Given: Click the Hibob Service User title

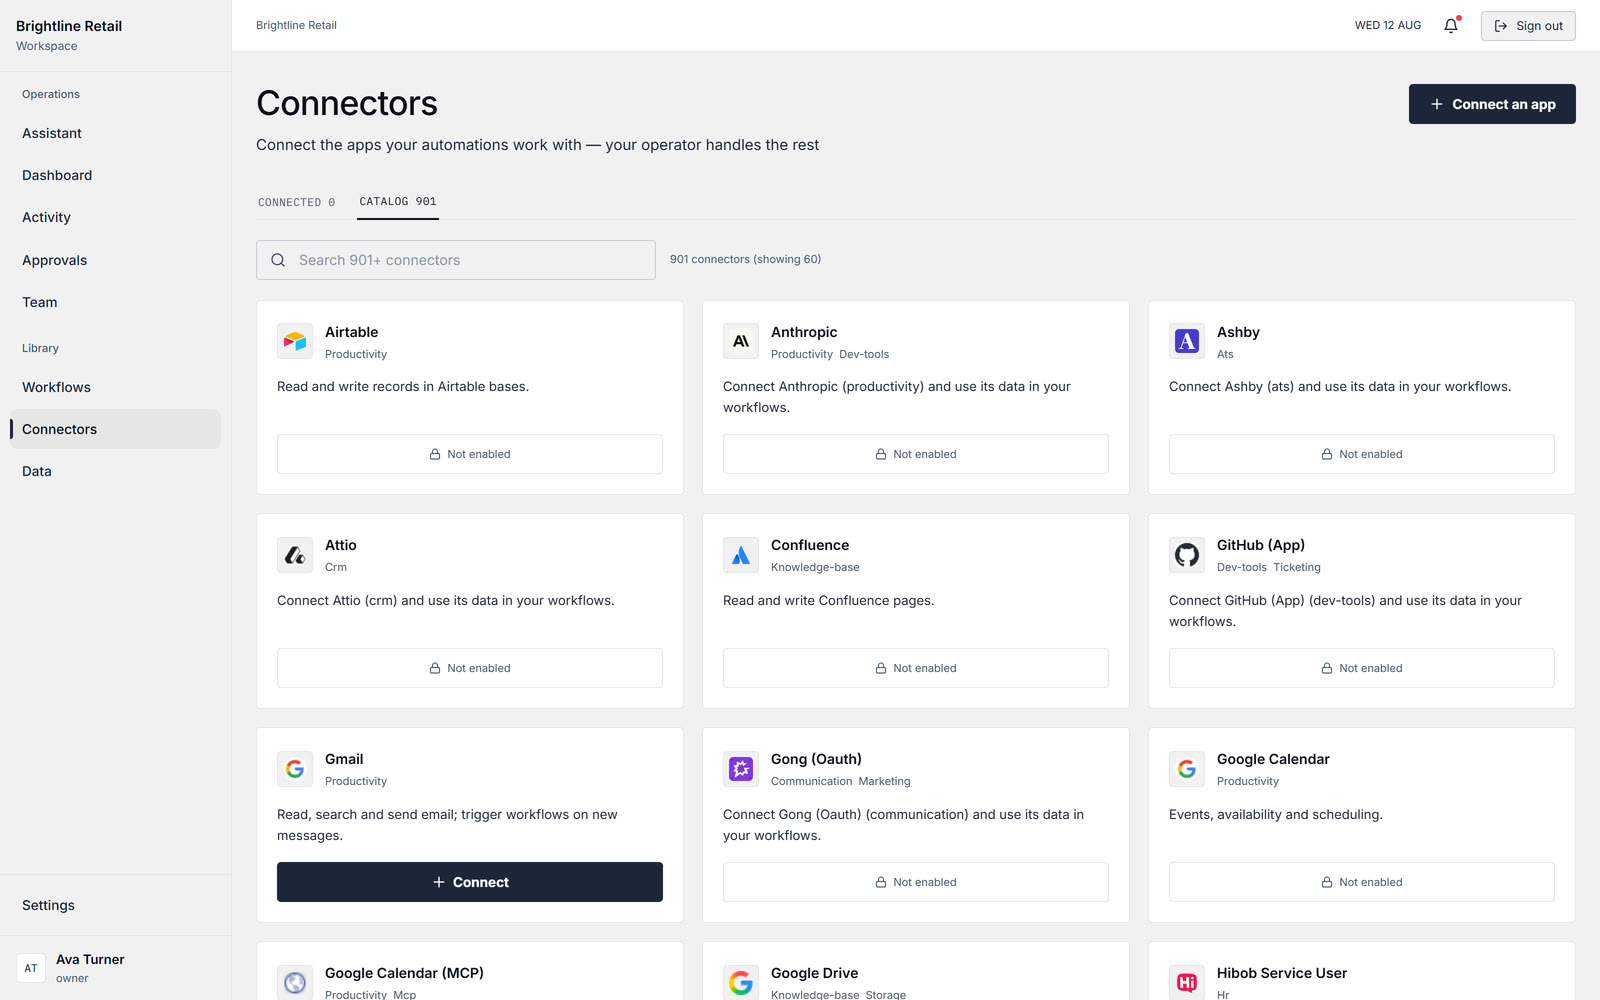Looking at the screenshot, I should tap(1282, 973).
